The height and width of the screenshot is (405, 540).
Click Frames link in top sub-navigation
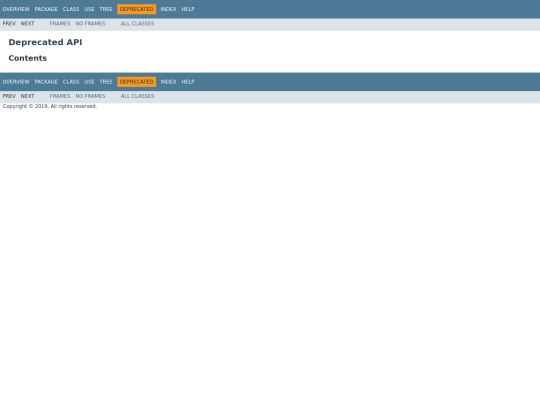[60, 24]
